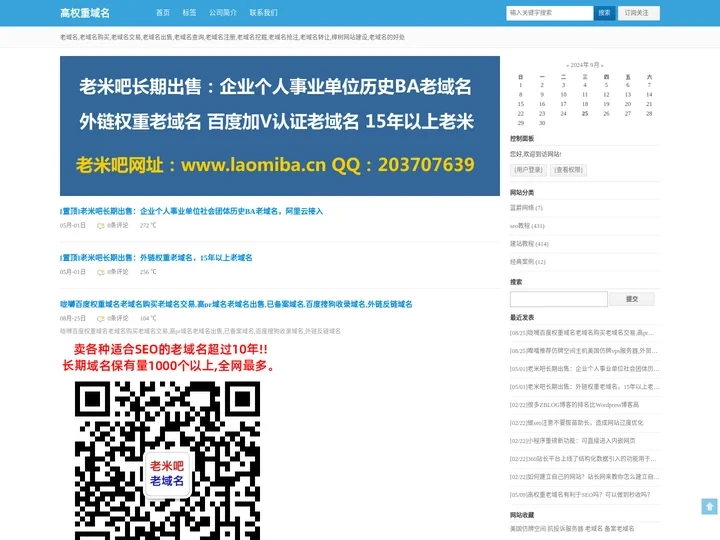Click the 抗投诉服务器 bookmark link
The width and height of the screenshot is (720, 540).
[565, 529]
